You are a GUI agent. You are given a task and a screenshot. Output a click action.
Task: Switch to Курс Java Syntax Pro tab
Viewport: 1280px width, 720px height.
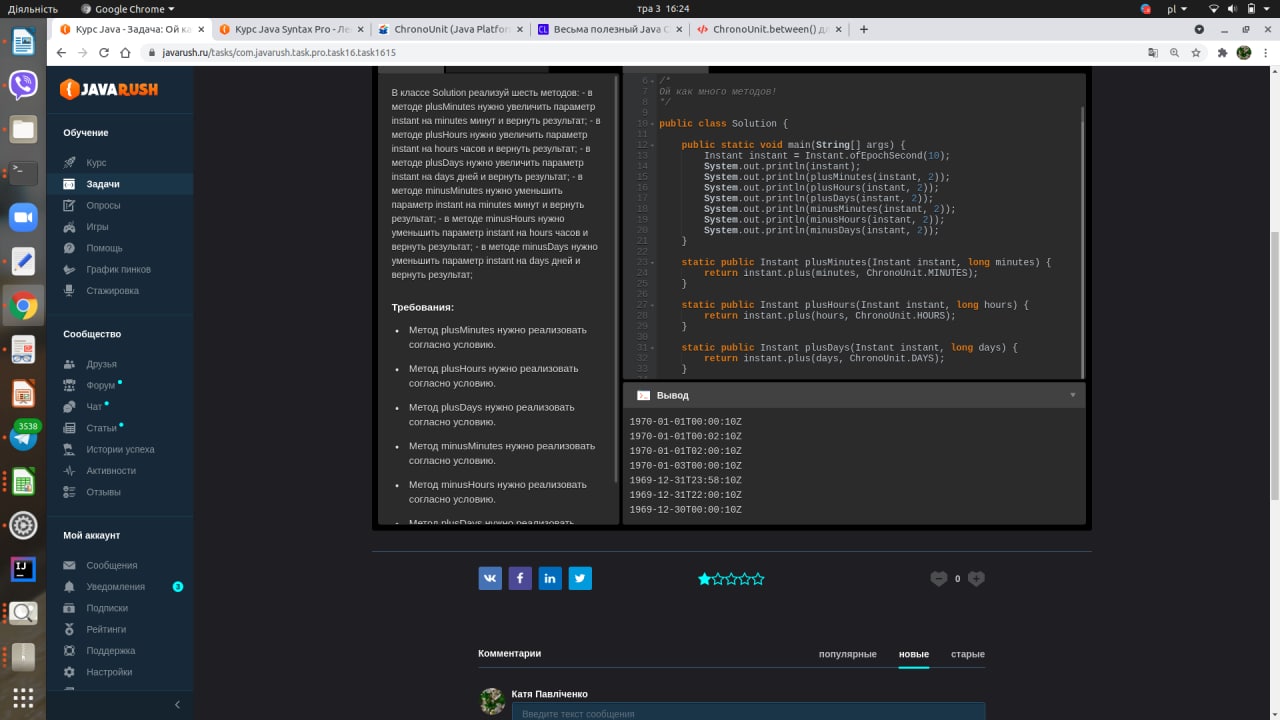point(289,29)
